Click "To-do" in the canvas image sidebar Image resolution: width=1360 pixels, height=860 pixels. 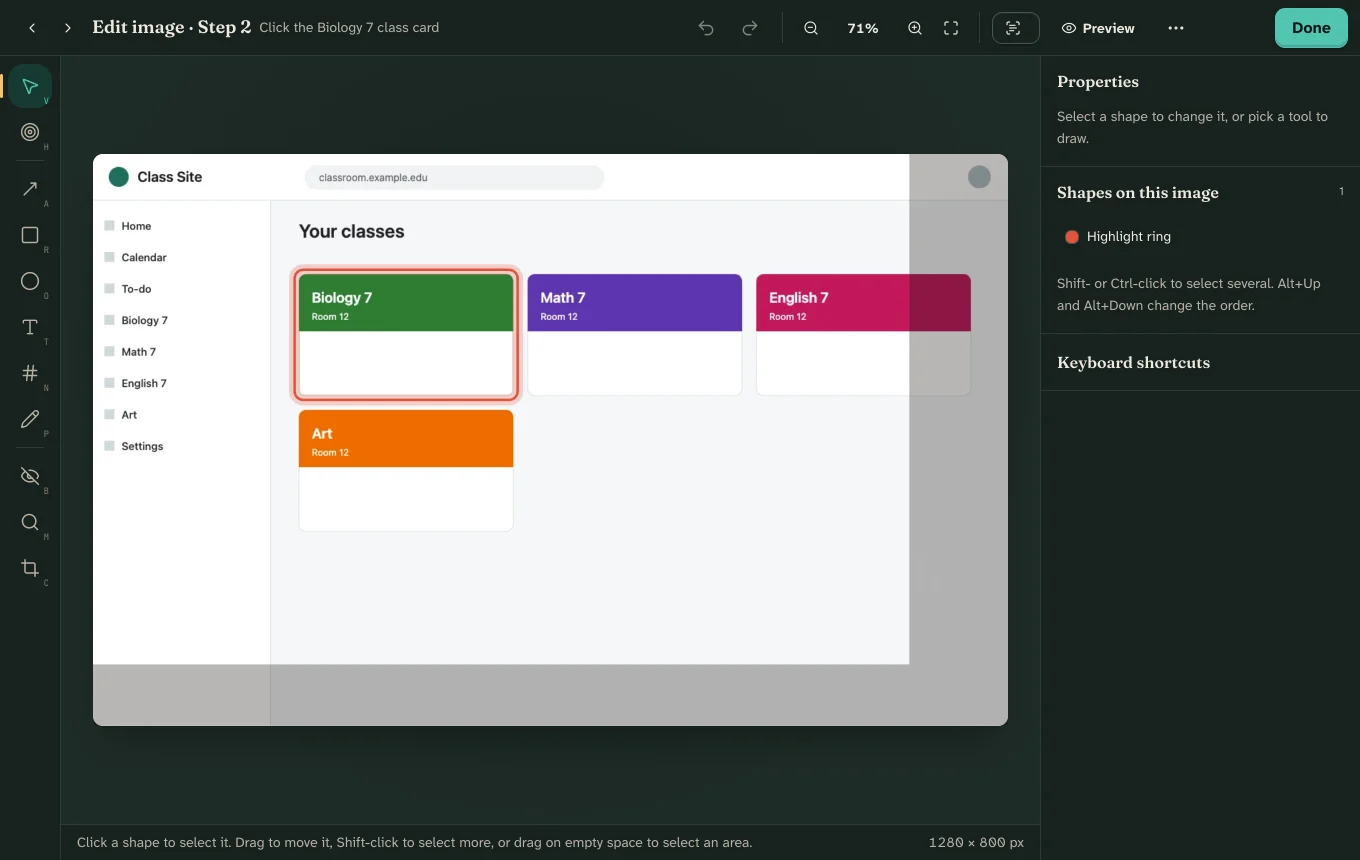[x=136, y=289]
